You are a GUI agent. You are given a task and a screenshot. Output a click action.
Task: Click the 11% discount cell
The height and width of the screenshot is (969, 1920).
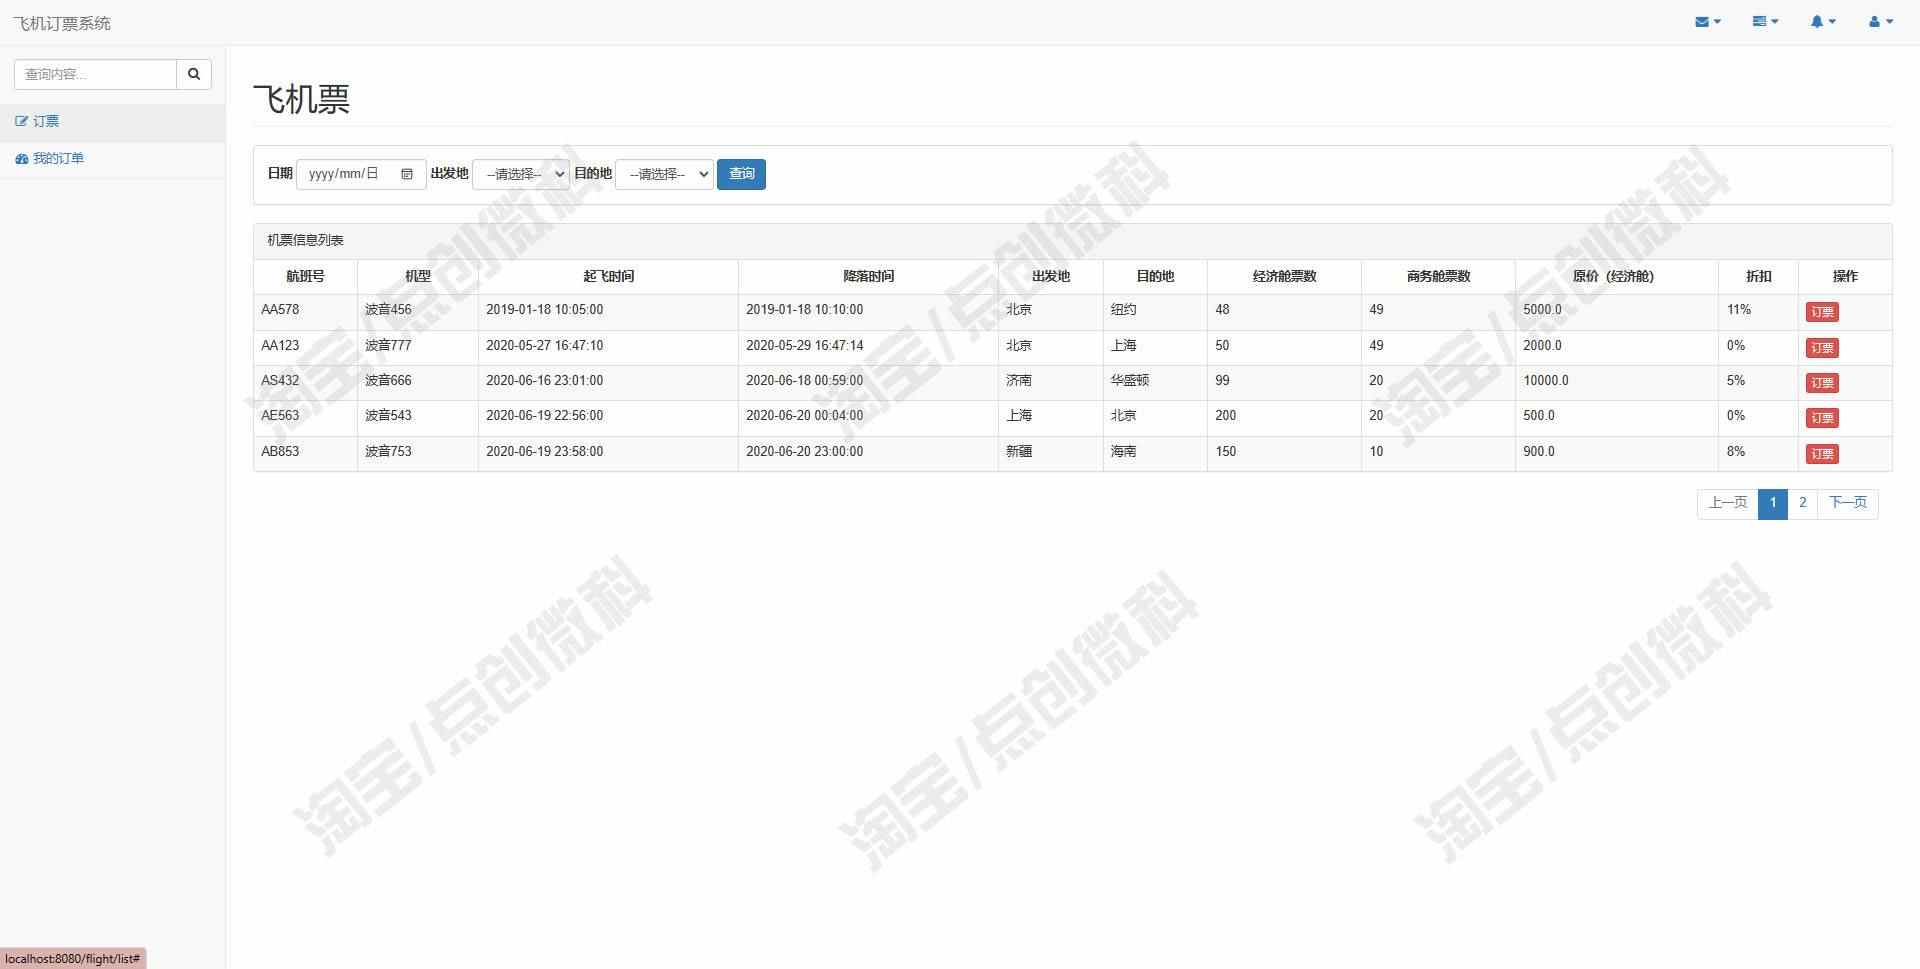(1758, 312)
